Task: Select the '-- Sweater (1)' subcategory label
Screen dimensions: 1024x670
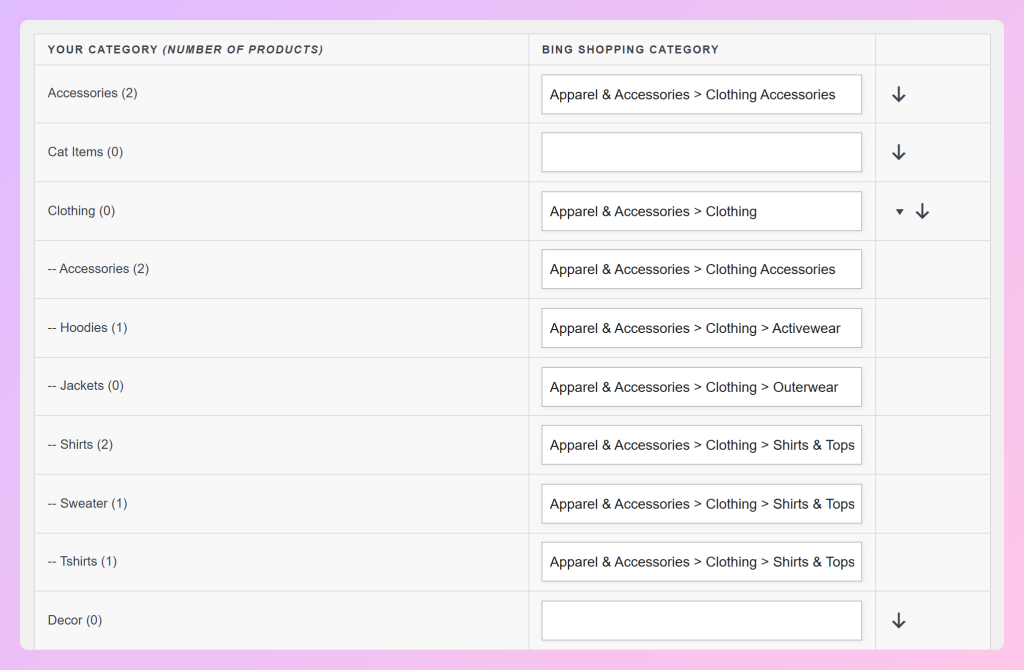Action: point(88,503)
